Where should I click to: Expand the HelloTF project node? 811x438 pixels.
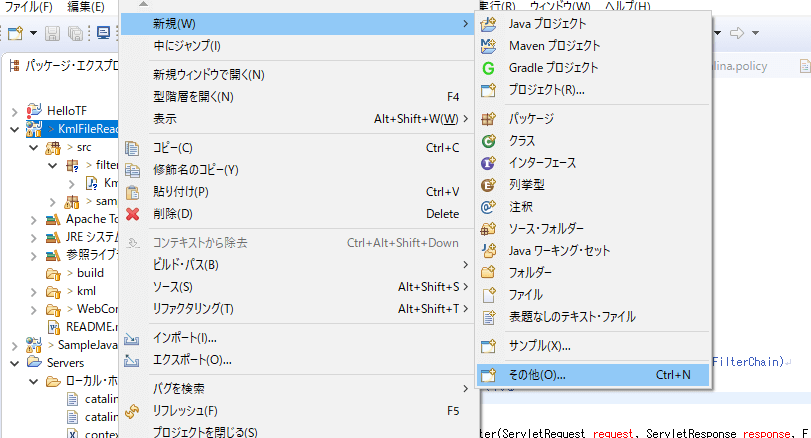coord(14,111)
